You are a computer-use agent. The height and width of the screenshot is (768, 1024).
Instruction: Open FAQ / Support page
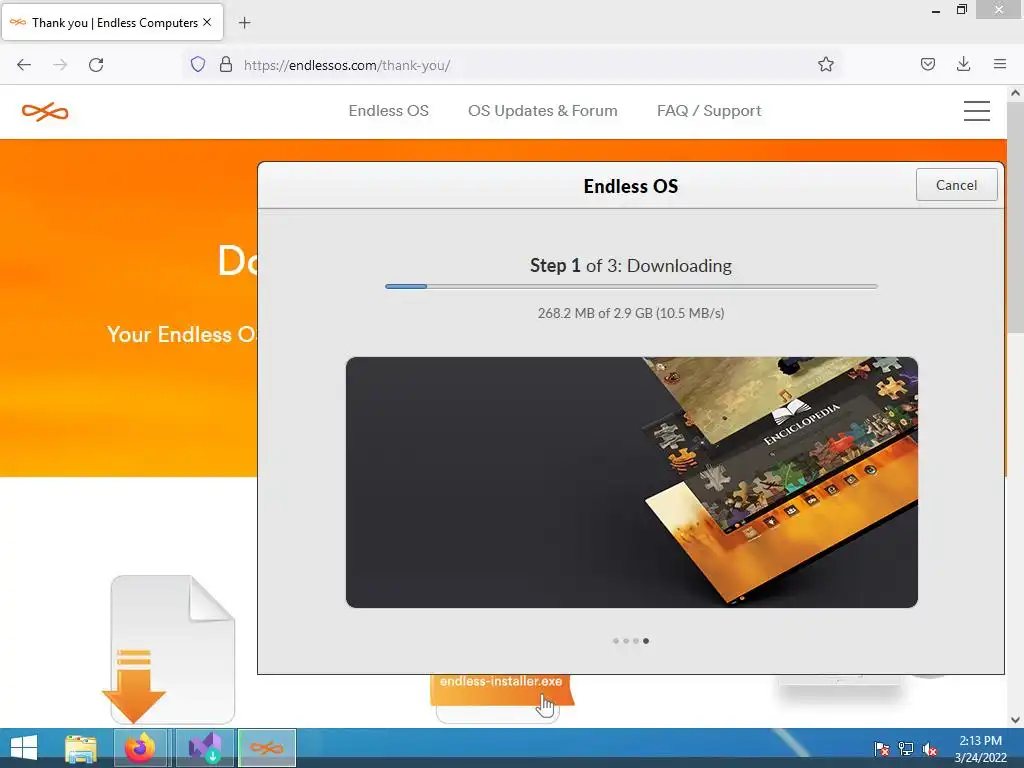709,111
